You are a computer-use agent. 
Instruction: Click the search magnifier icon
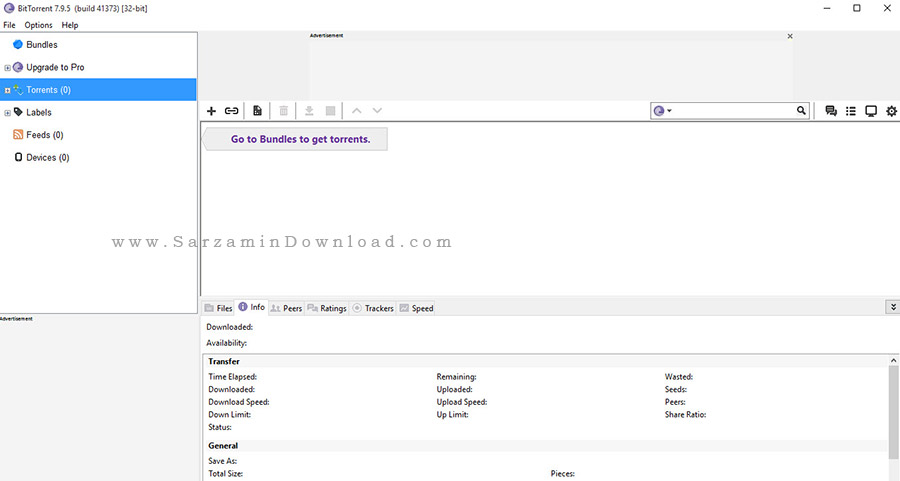pyautogui.click(x=801, y=110)
